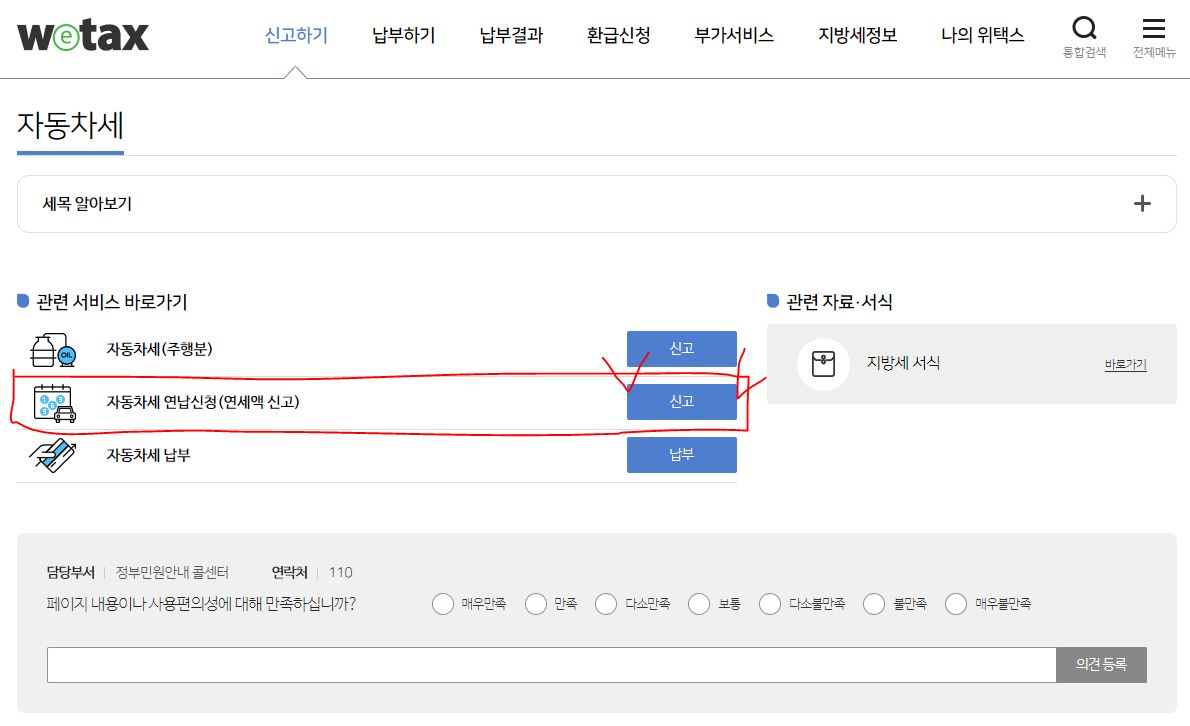Click the document box icon beside 지방세 서식

pos(823,363)
